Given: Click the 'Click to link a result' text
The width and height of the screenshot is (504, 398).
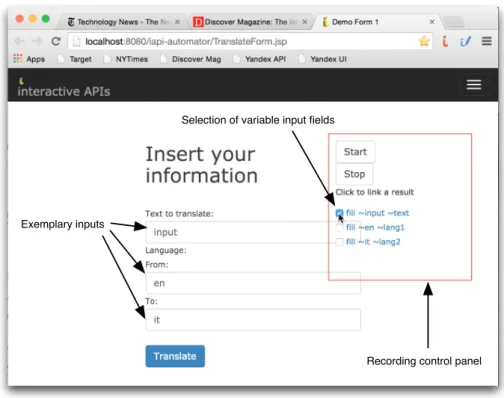Looking at the screenshot, I should click(x=374, y=192).
